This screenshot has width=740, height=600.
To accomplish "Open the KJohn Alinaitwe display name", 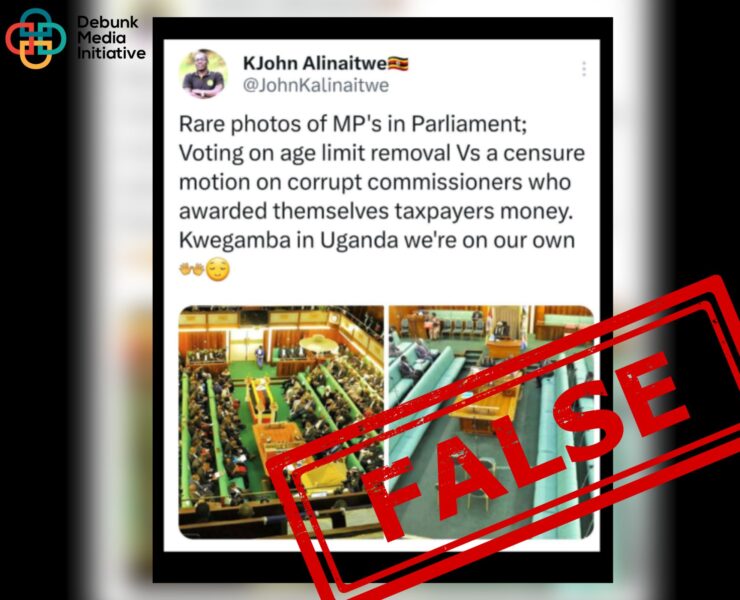I will point(315,63).
